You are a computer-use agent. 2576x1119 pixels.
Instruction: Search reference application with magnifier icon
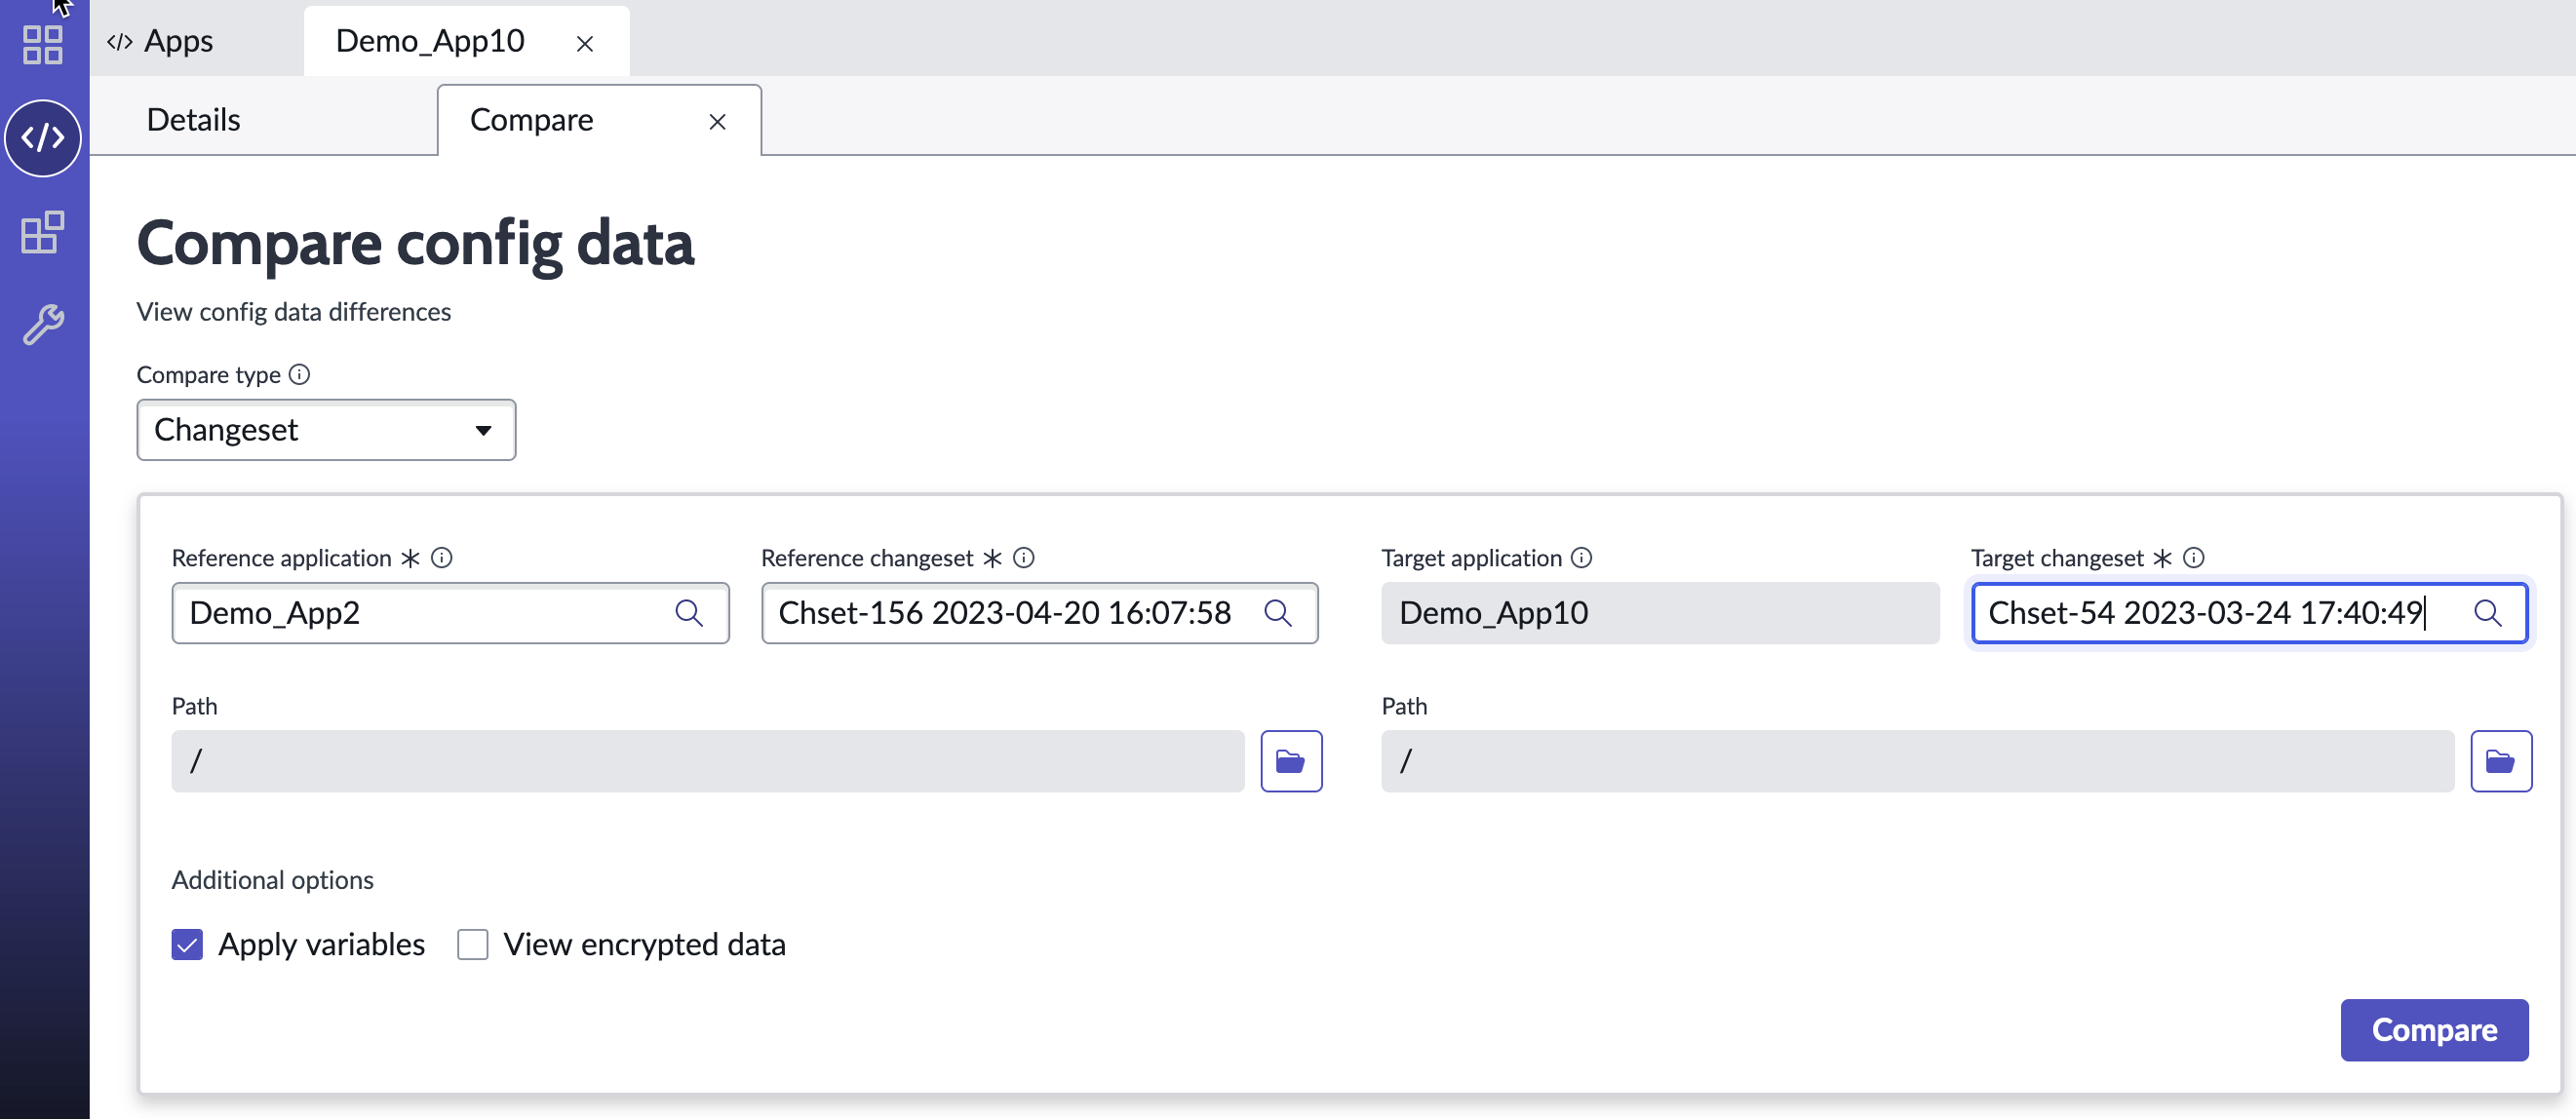(689, 613)
